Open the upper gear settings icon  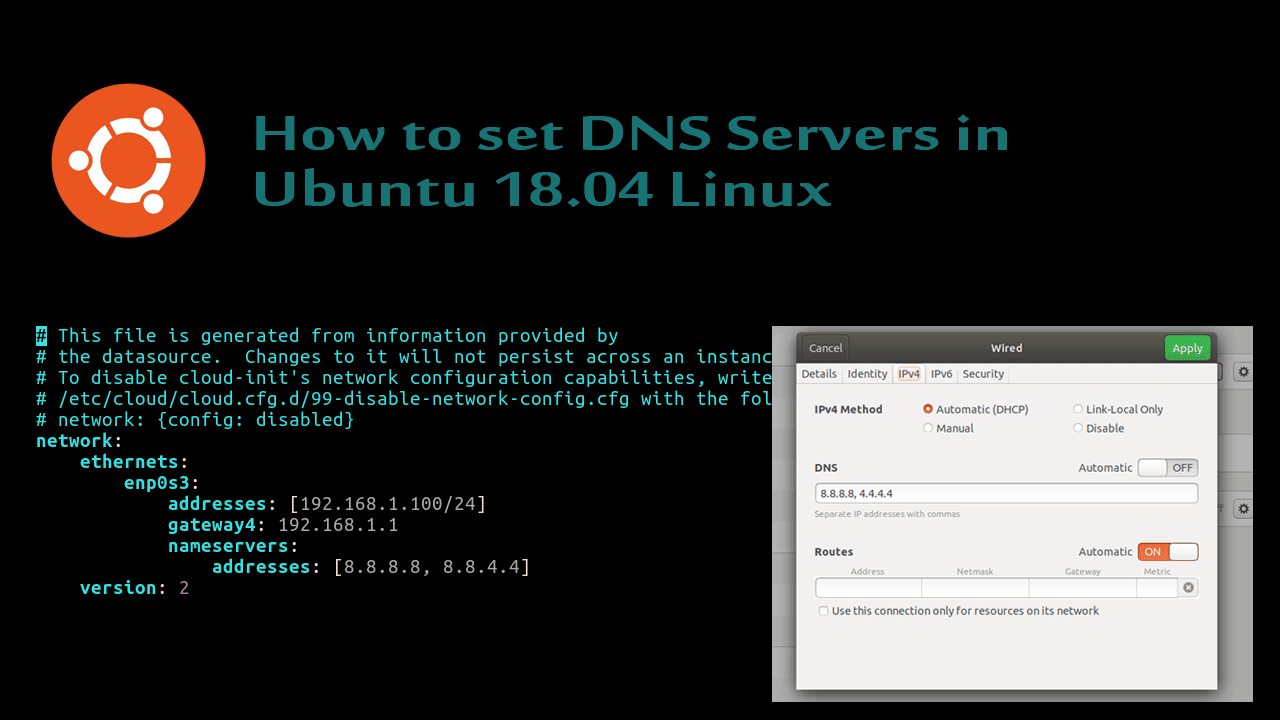click(1243, 372)
